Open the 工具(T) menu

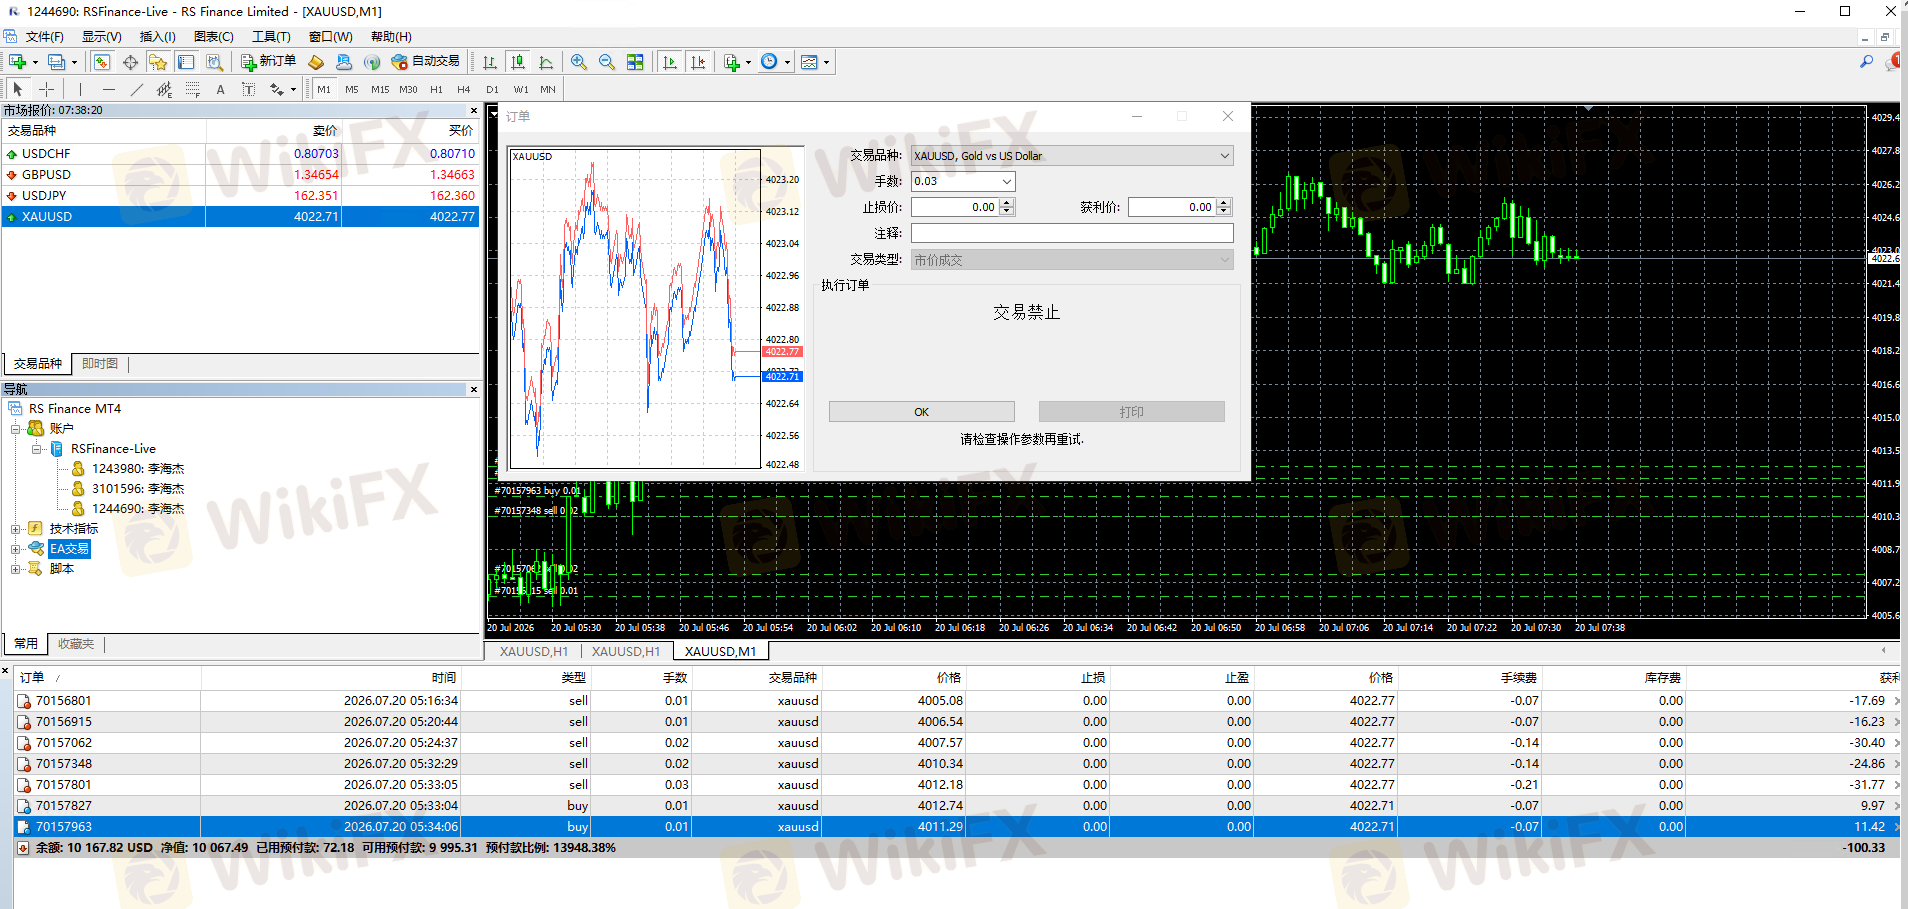(271, 37)
